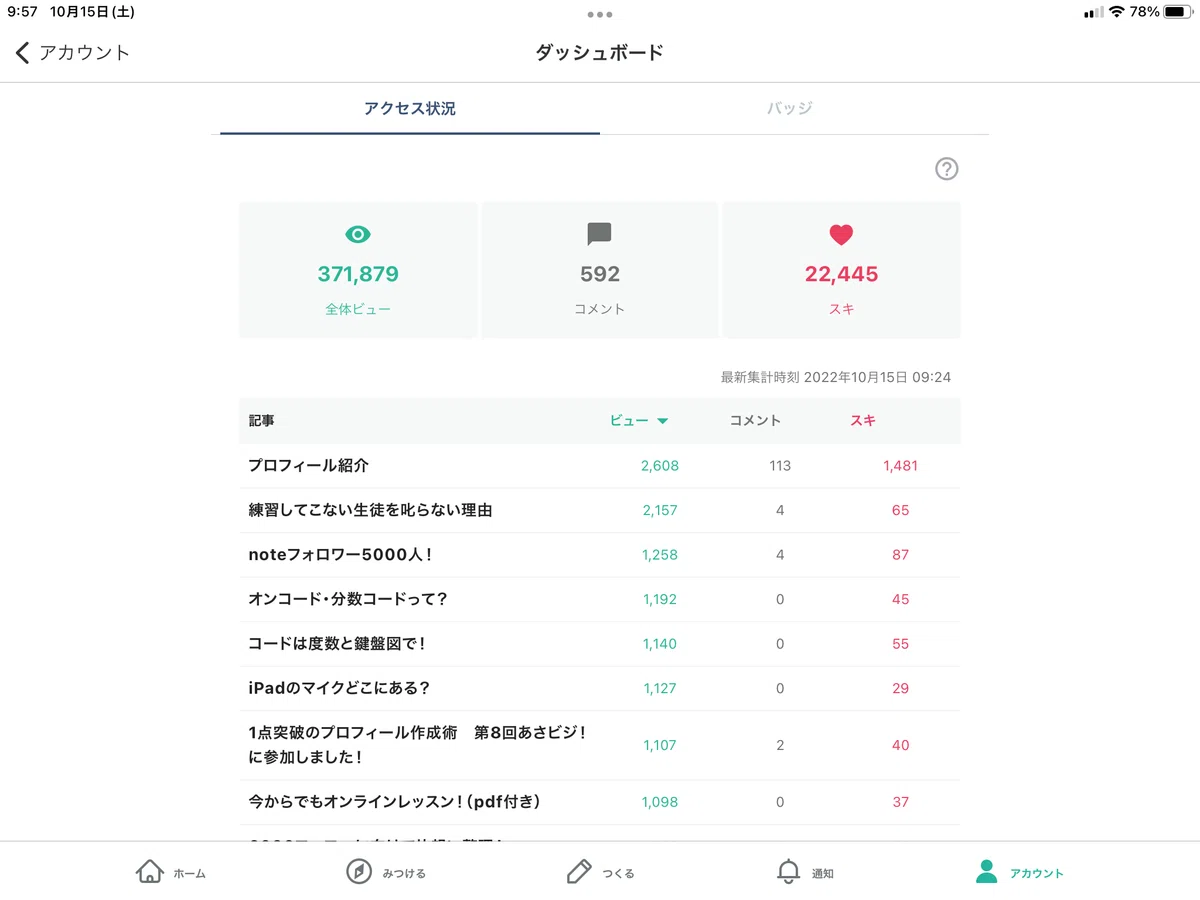
Task: Open アカウント person in bottom bar
Action: (1019, 872)
